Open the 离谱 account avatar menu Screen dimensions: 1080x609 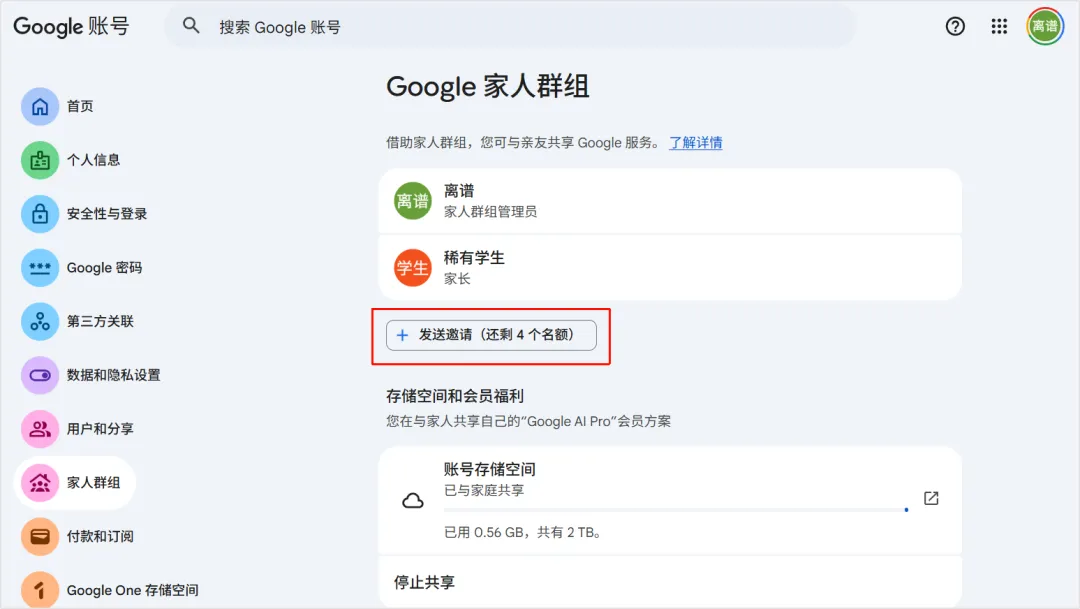[1045, 27]
